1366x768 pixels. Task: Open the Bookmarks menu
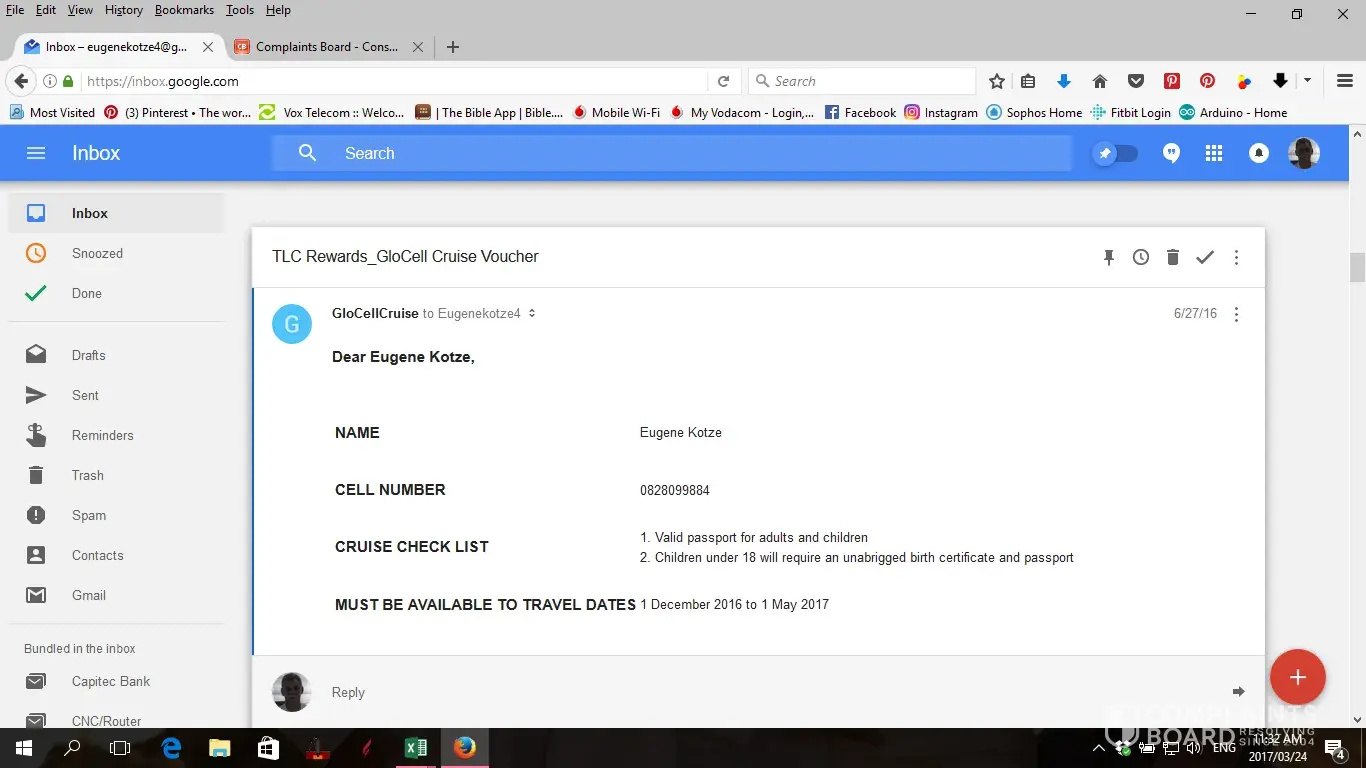(184, 10)
